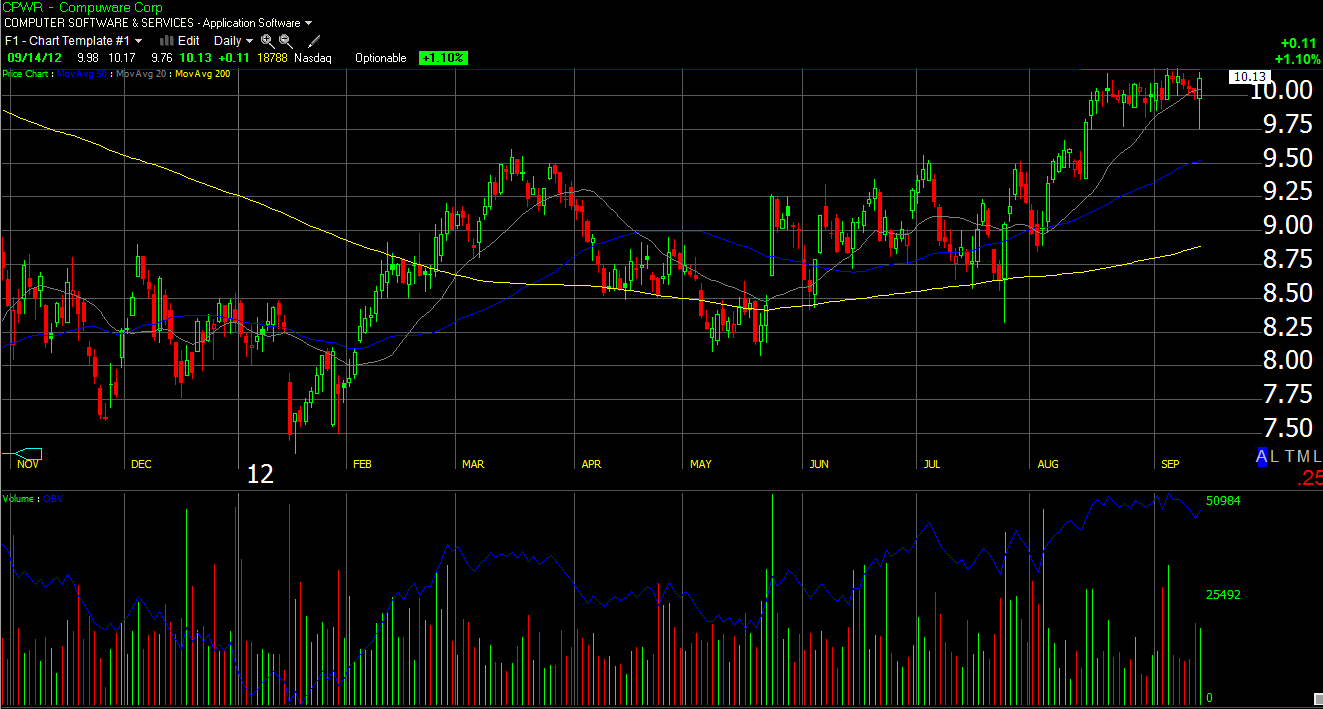1323x709 pixels.
Task: Select the pencil drawing tool
Action: coord(314,41)
